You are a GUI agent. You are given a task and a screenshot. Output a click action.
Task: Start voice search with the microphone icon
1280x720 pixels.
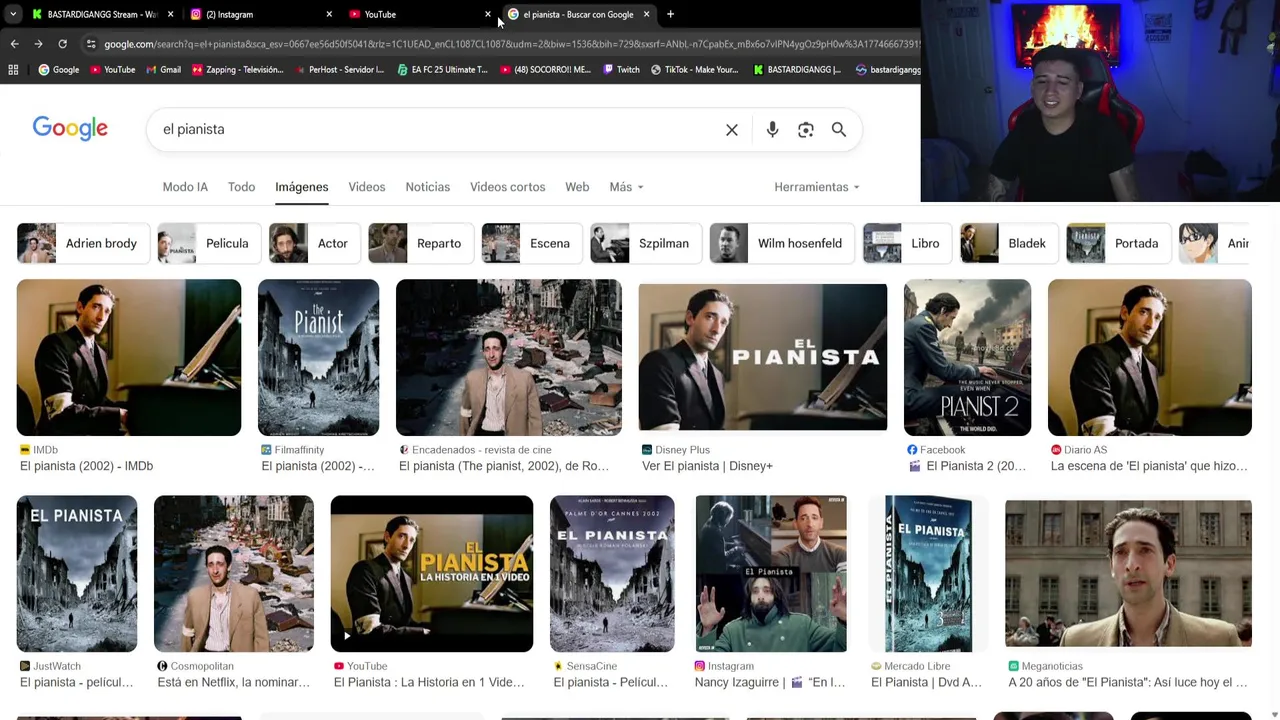(x=772, y=130)
